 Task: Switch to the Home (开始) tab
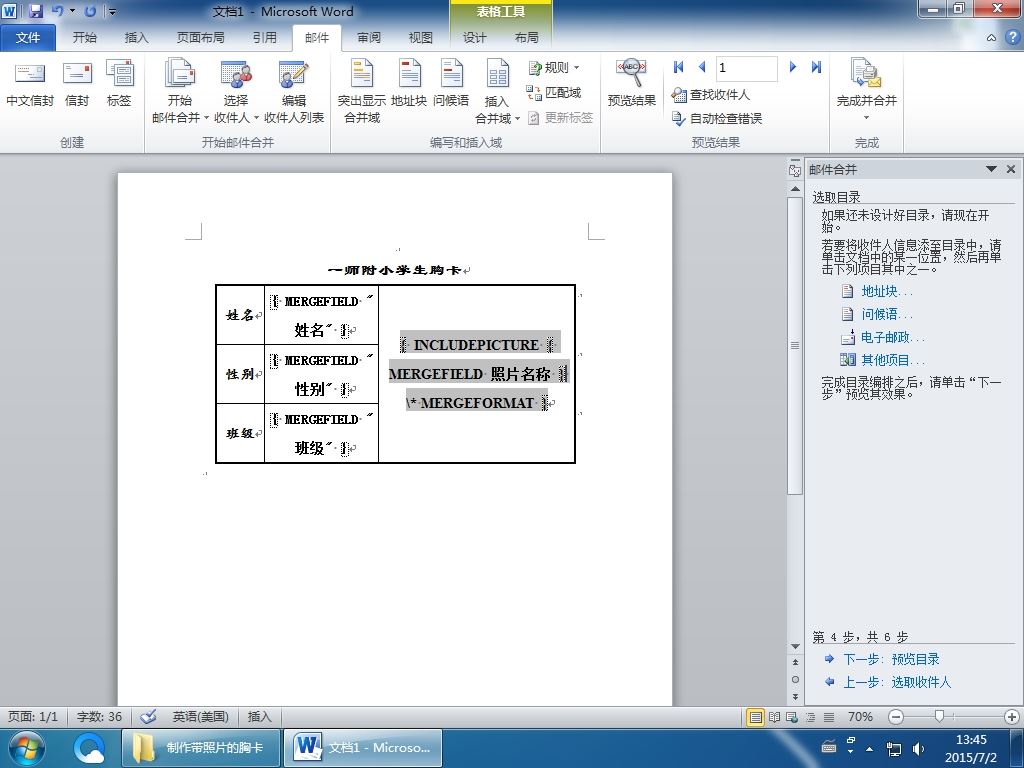(84, 37)
